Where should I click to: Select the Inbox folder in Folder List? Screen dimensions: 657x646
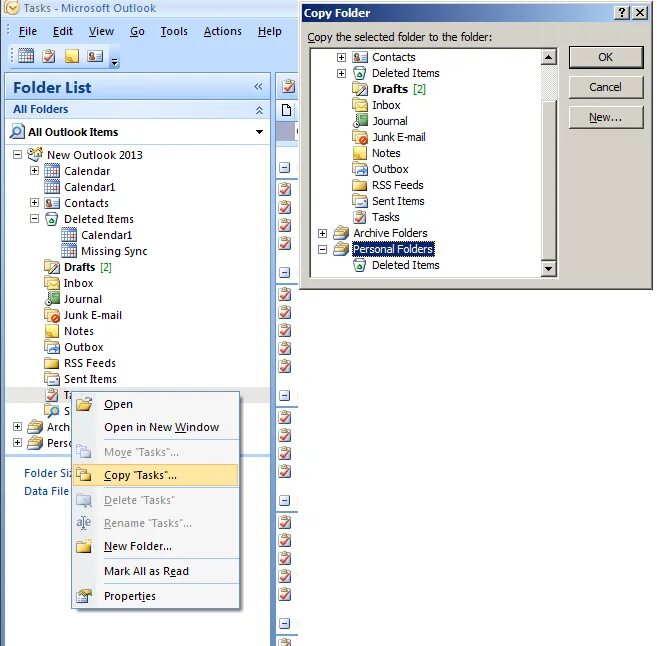pyautogui.click(x=78, y=283)
